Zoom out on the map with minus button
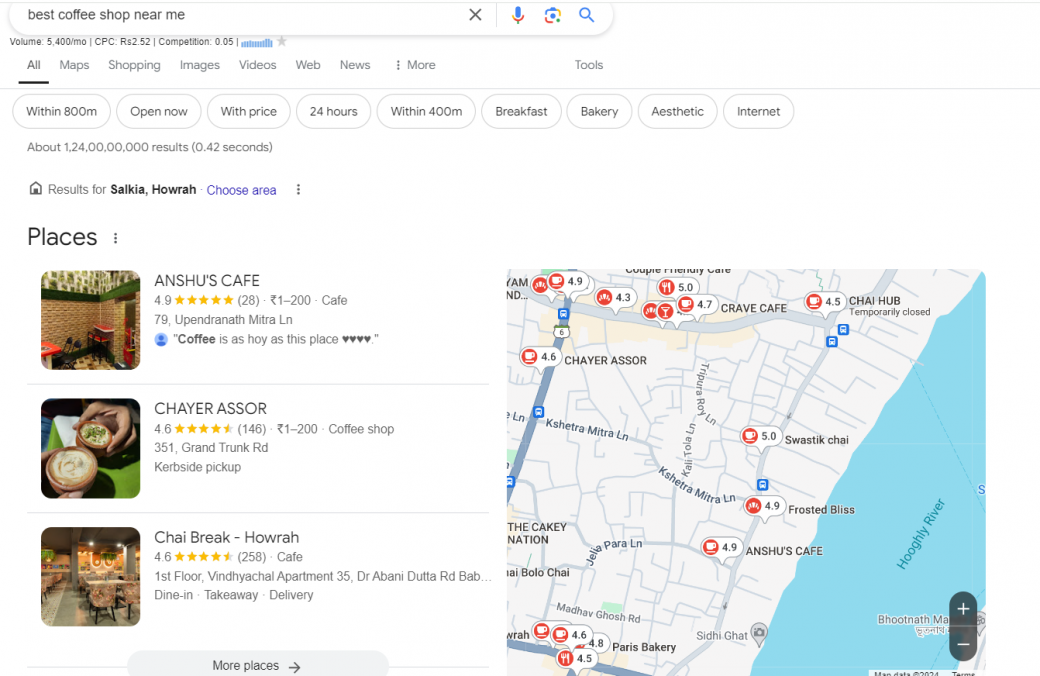The height and width of the screenshot is (676, 1040). pyautogui.click(x=963, y=643)
